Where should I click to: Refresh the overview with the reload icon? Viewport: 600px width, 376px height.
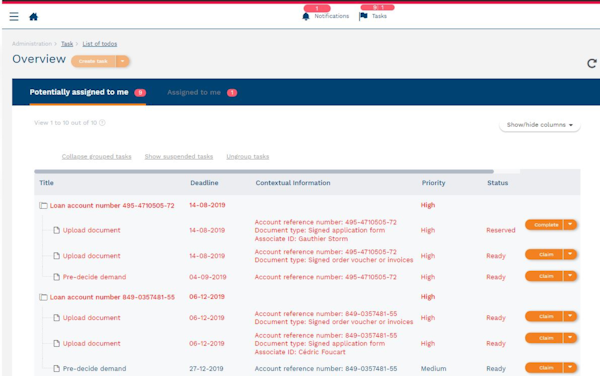click(x=592, y=63)
